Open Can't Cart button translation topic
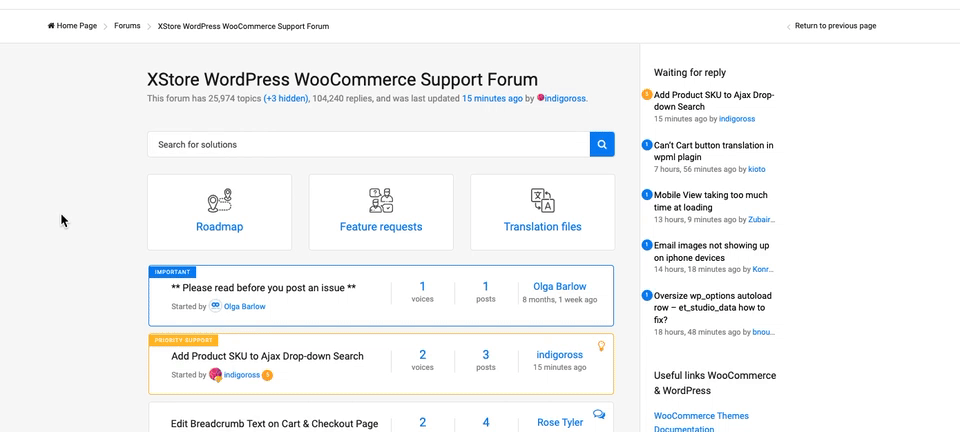 pos(713,151)
